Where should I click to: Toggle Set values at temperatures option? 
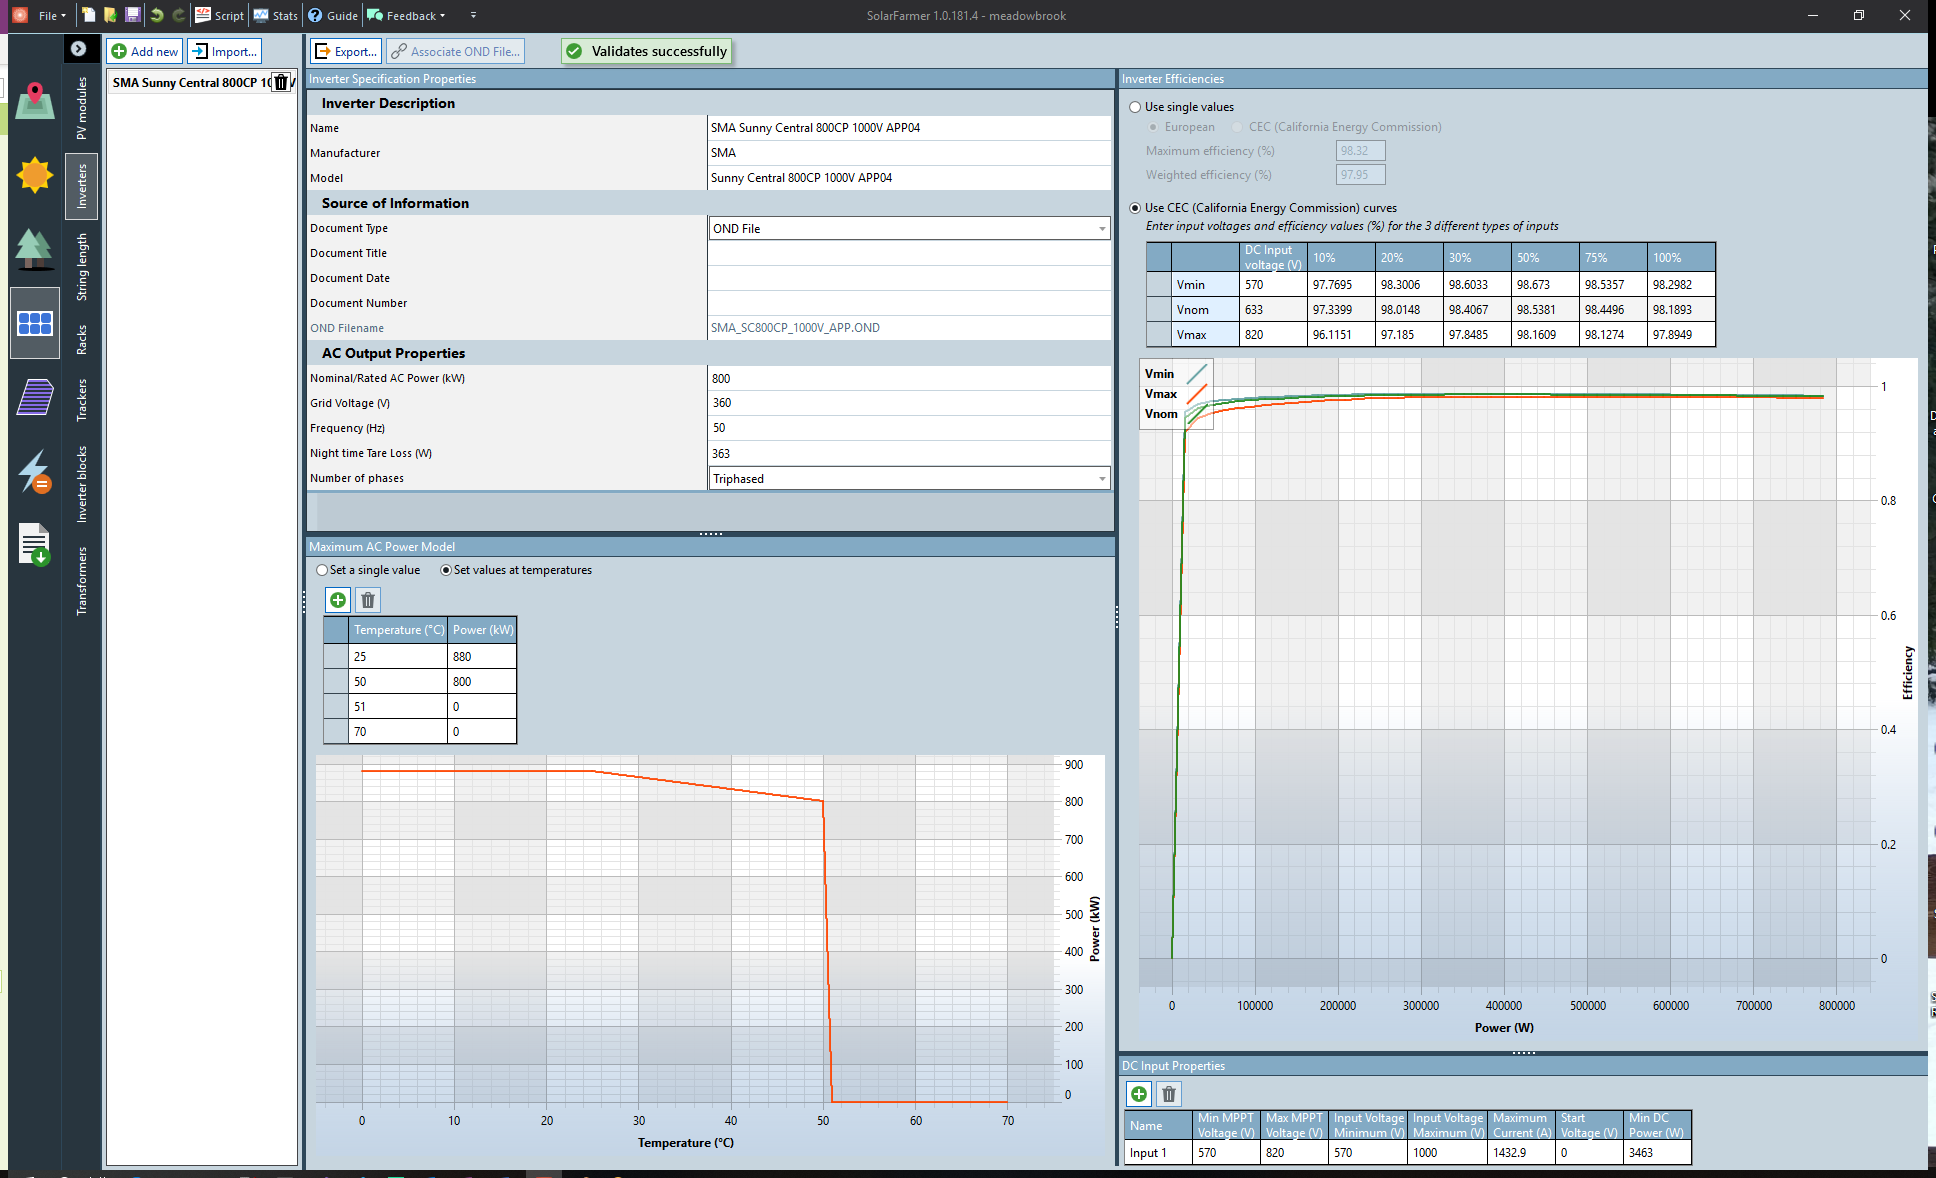pos(445,570)
